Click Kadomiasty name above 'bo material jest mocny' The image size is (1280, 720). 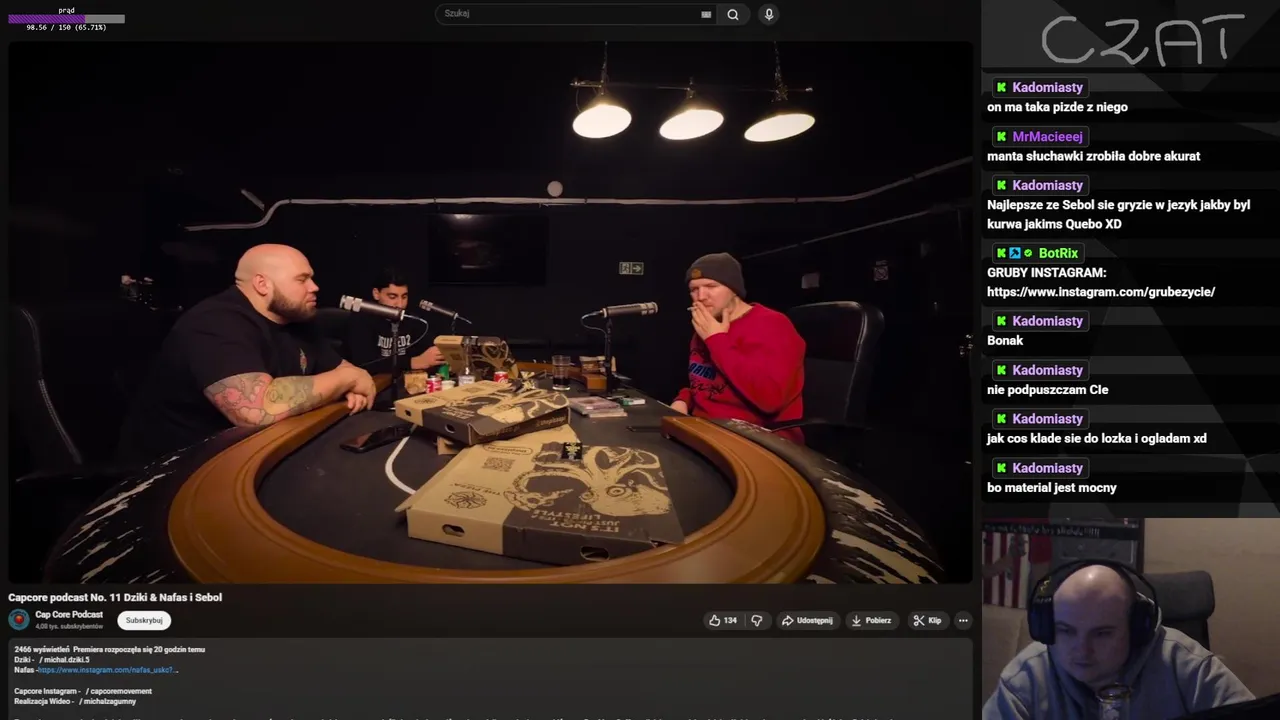point(1047,468)
